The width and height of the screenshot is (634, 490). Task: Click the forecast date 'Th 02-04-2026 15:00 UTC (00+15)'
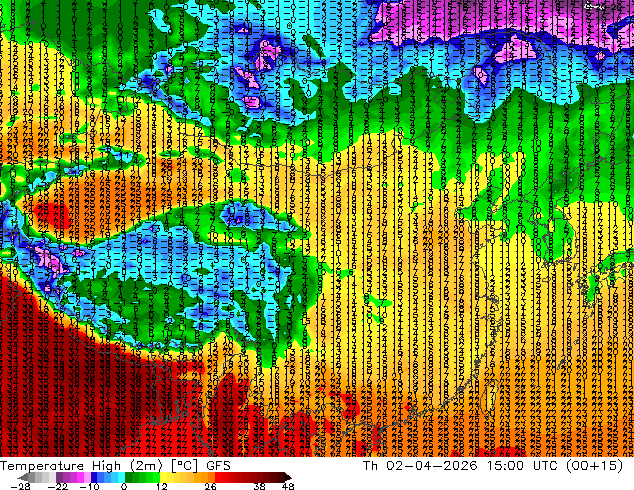493,466
